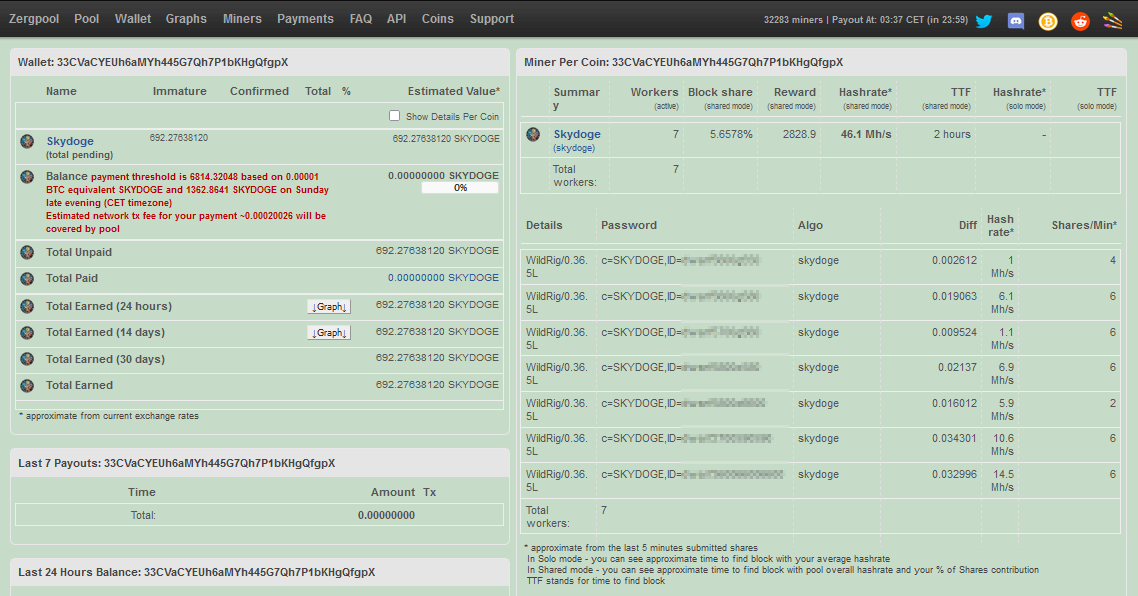Open the 24 hours Graph button
Viewport: 1138px width, 596px height.
click(329, 306)
